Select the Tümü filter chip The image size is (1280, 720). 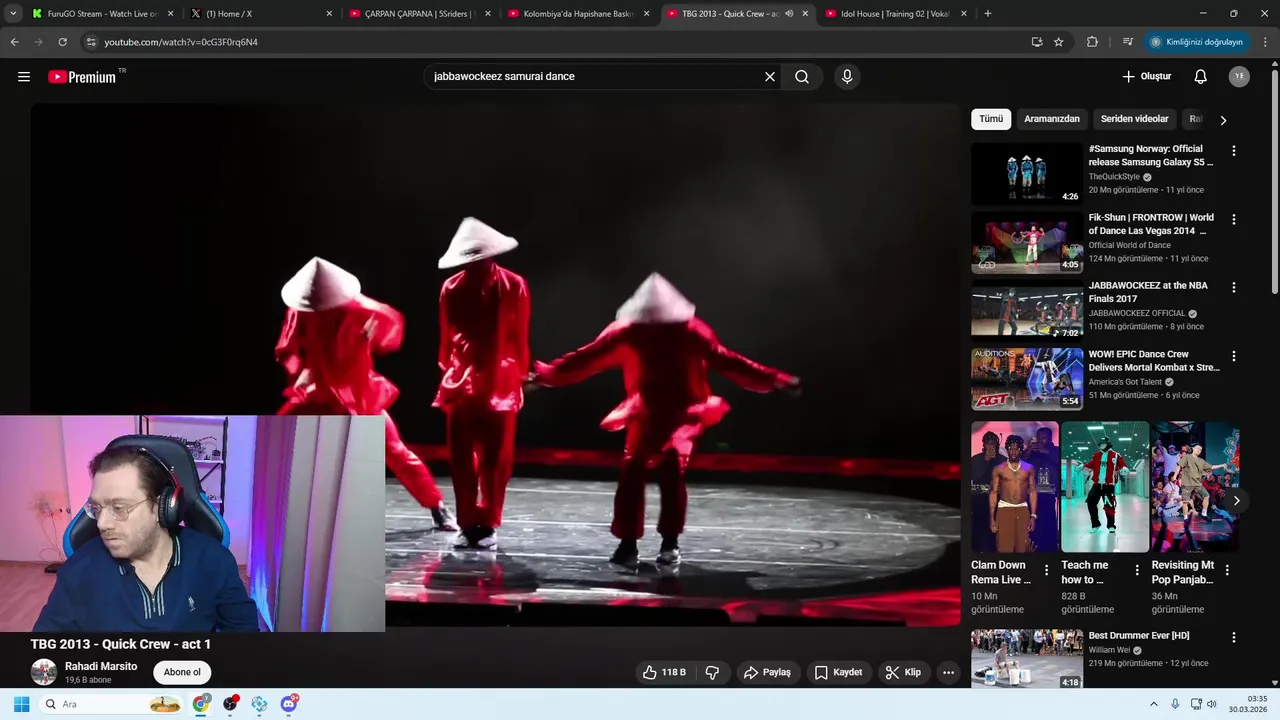click(991, 119)
